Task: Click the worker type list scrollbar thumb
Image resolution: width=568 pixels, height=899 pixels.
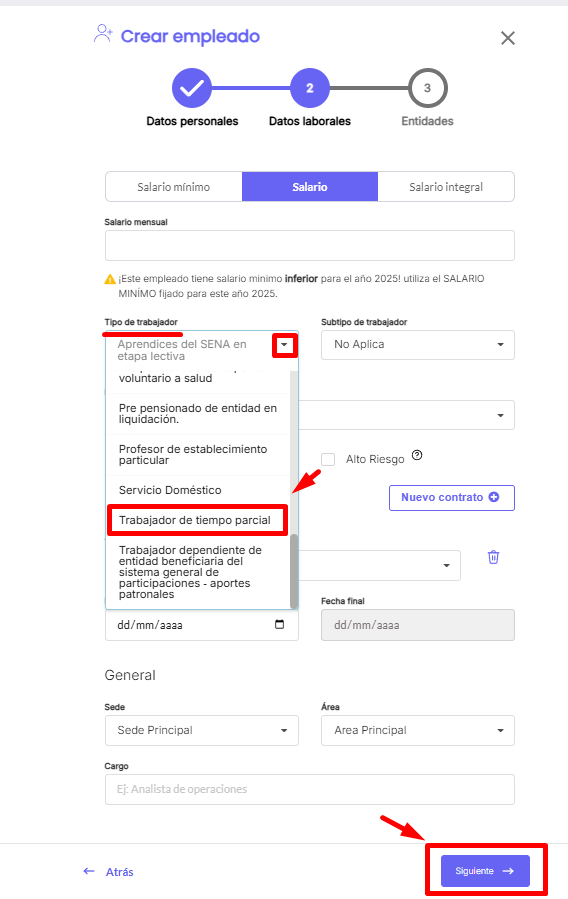Action: 294,571
